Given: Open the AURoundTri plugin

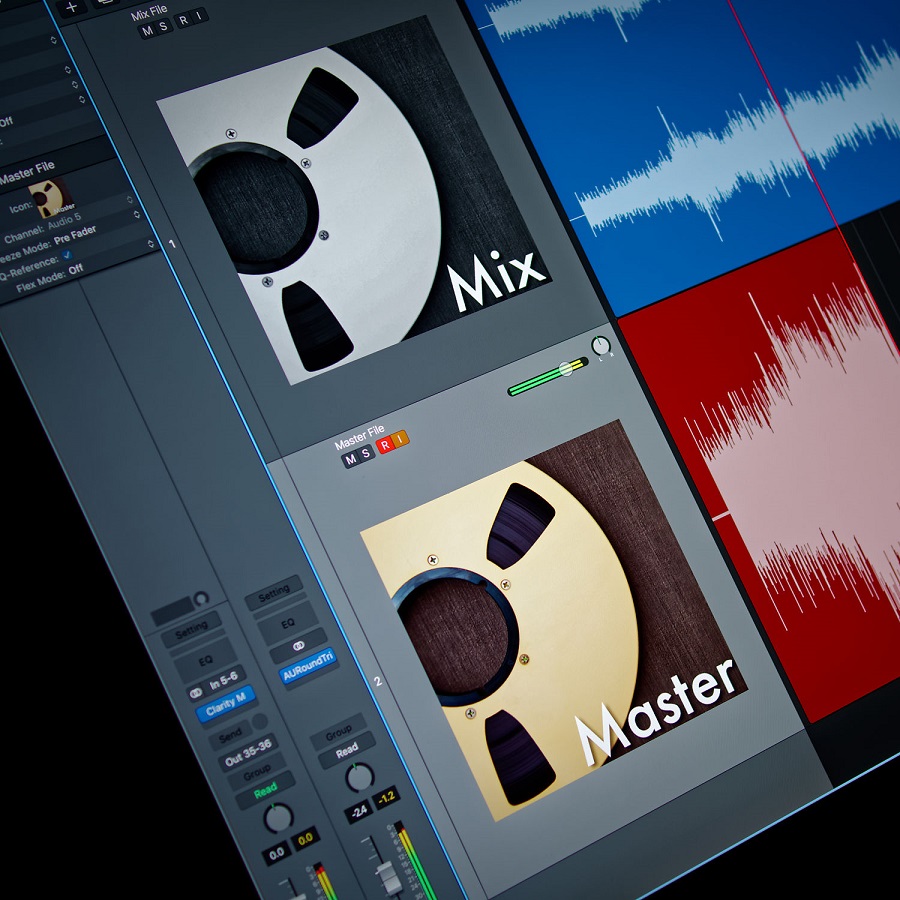Looking at the screenshot, I should (308, 666).
